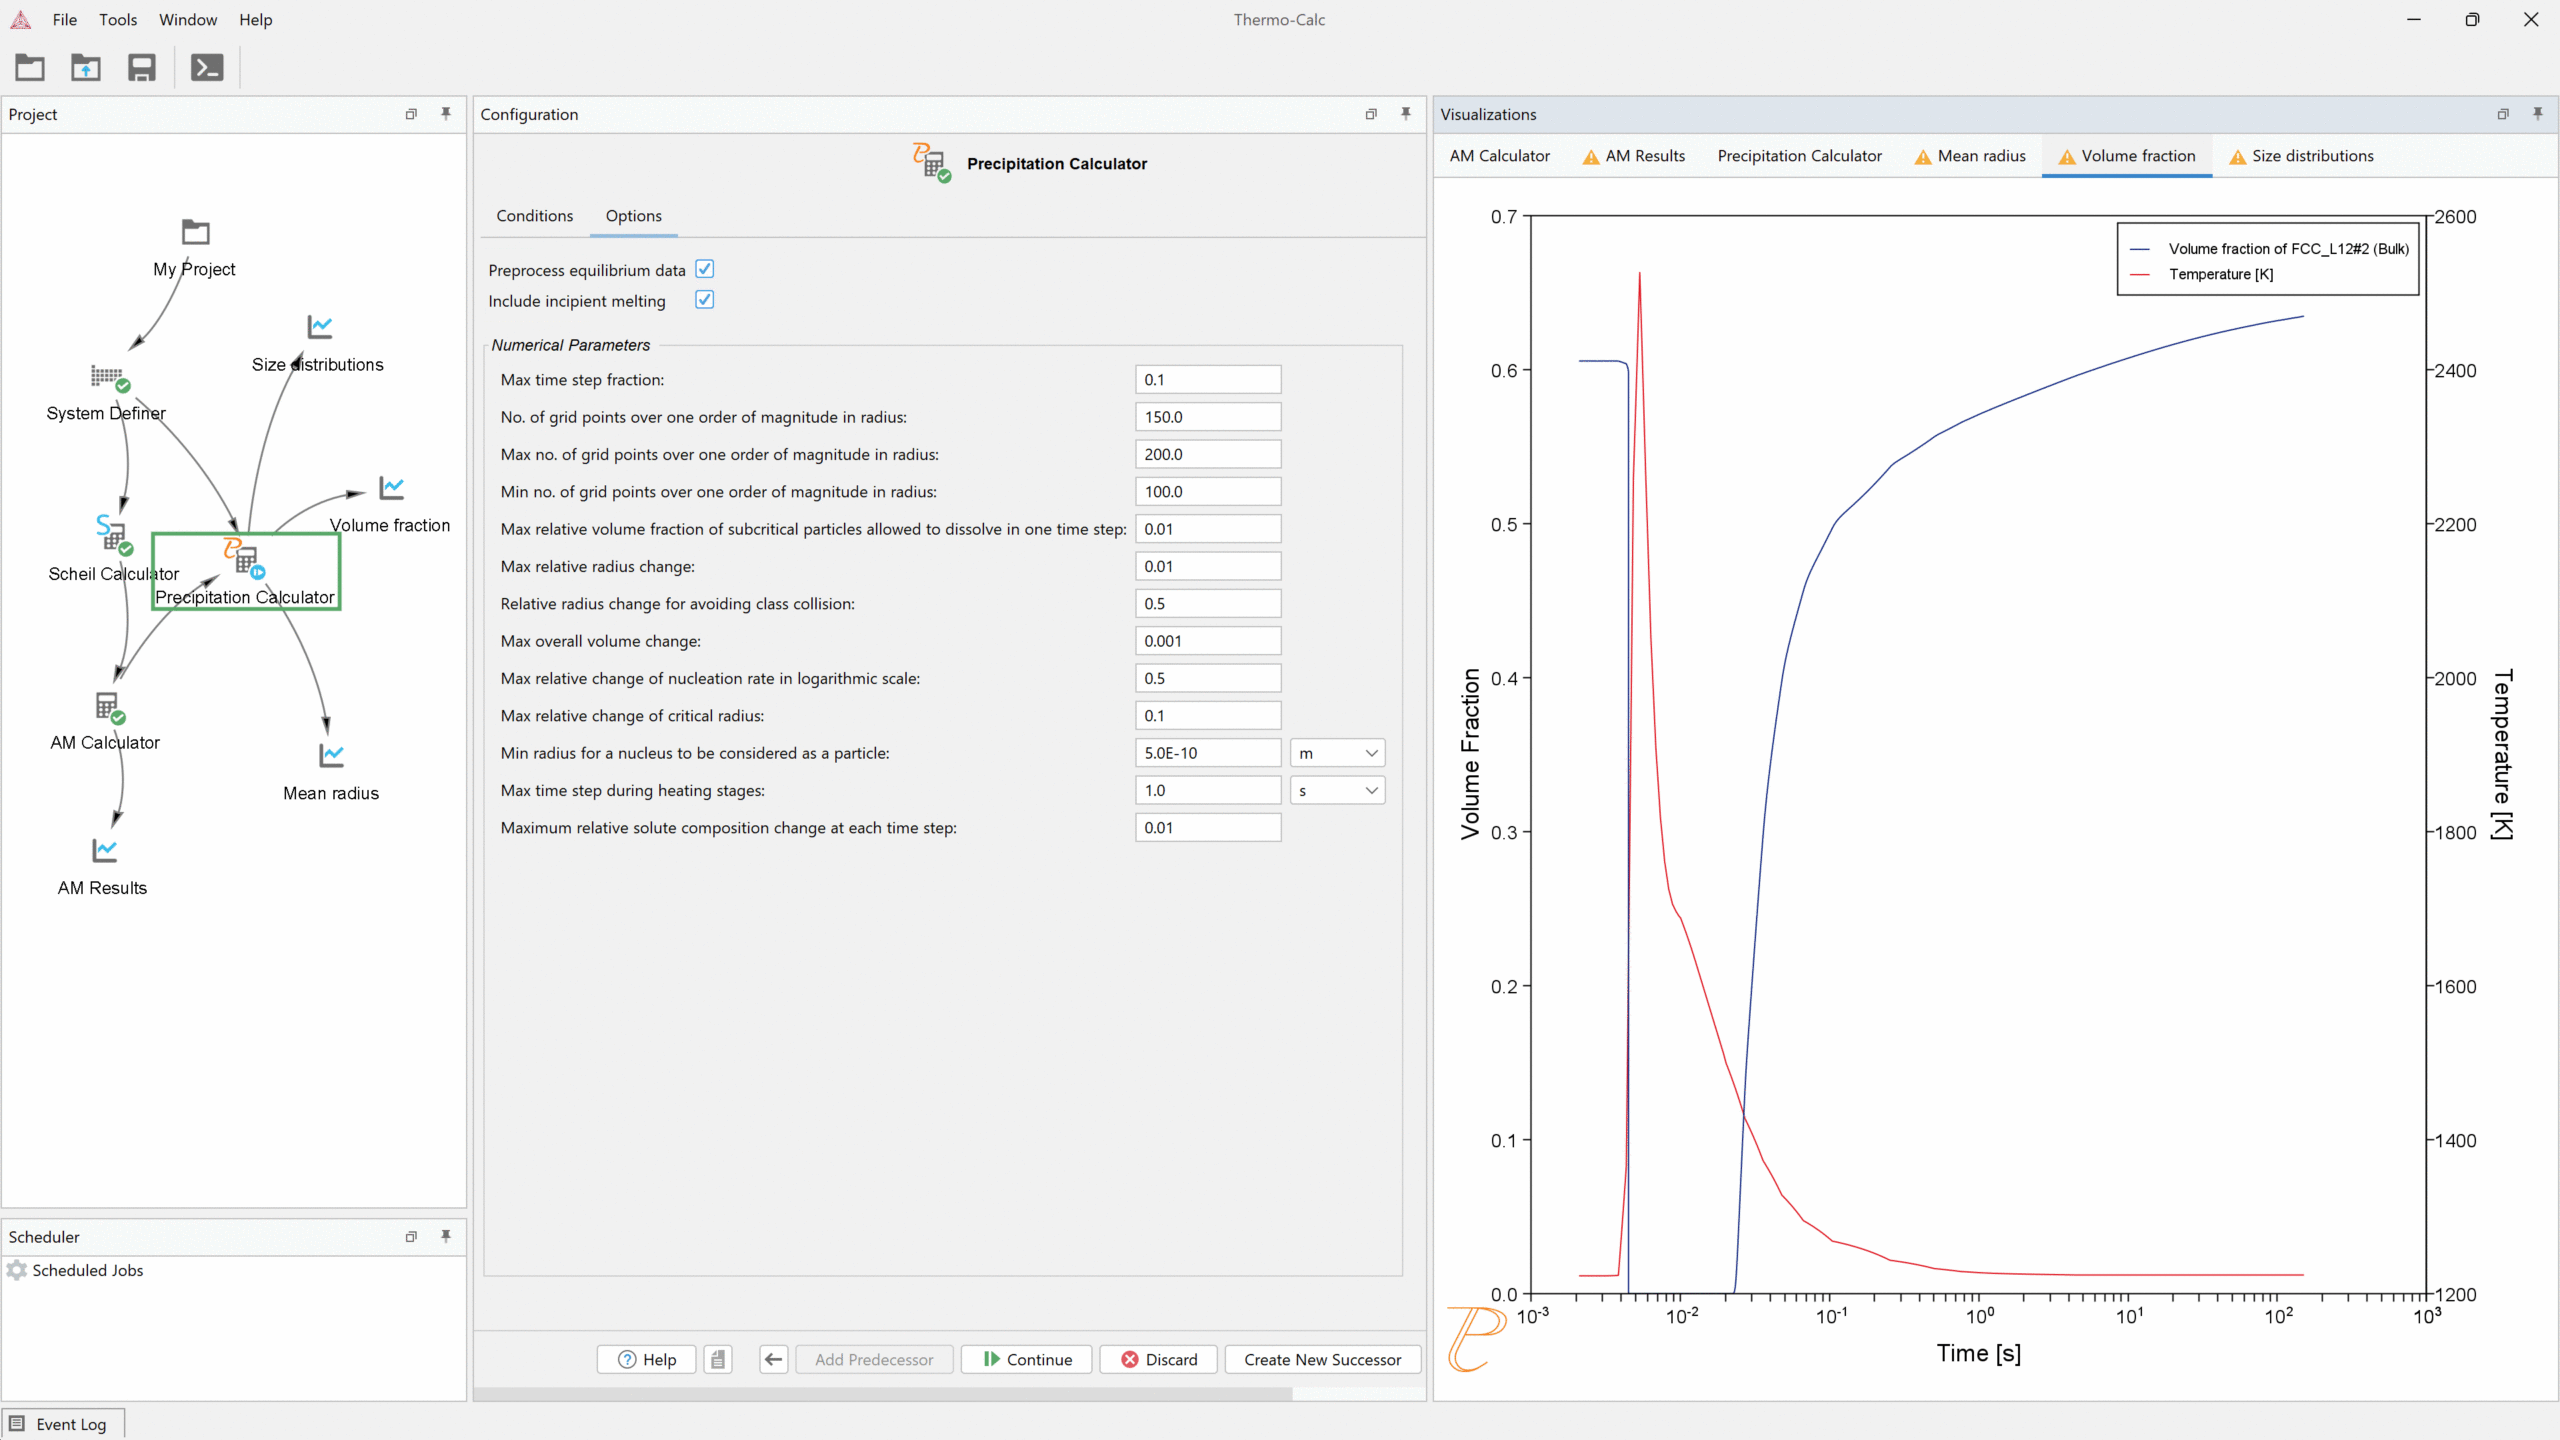Open the min radius unit dropdown

(x=1337, y=753)
